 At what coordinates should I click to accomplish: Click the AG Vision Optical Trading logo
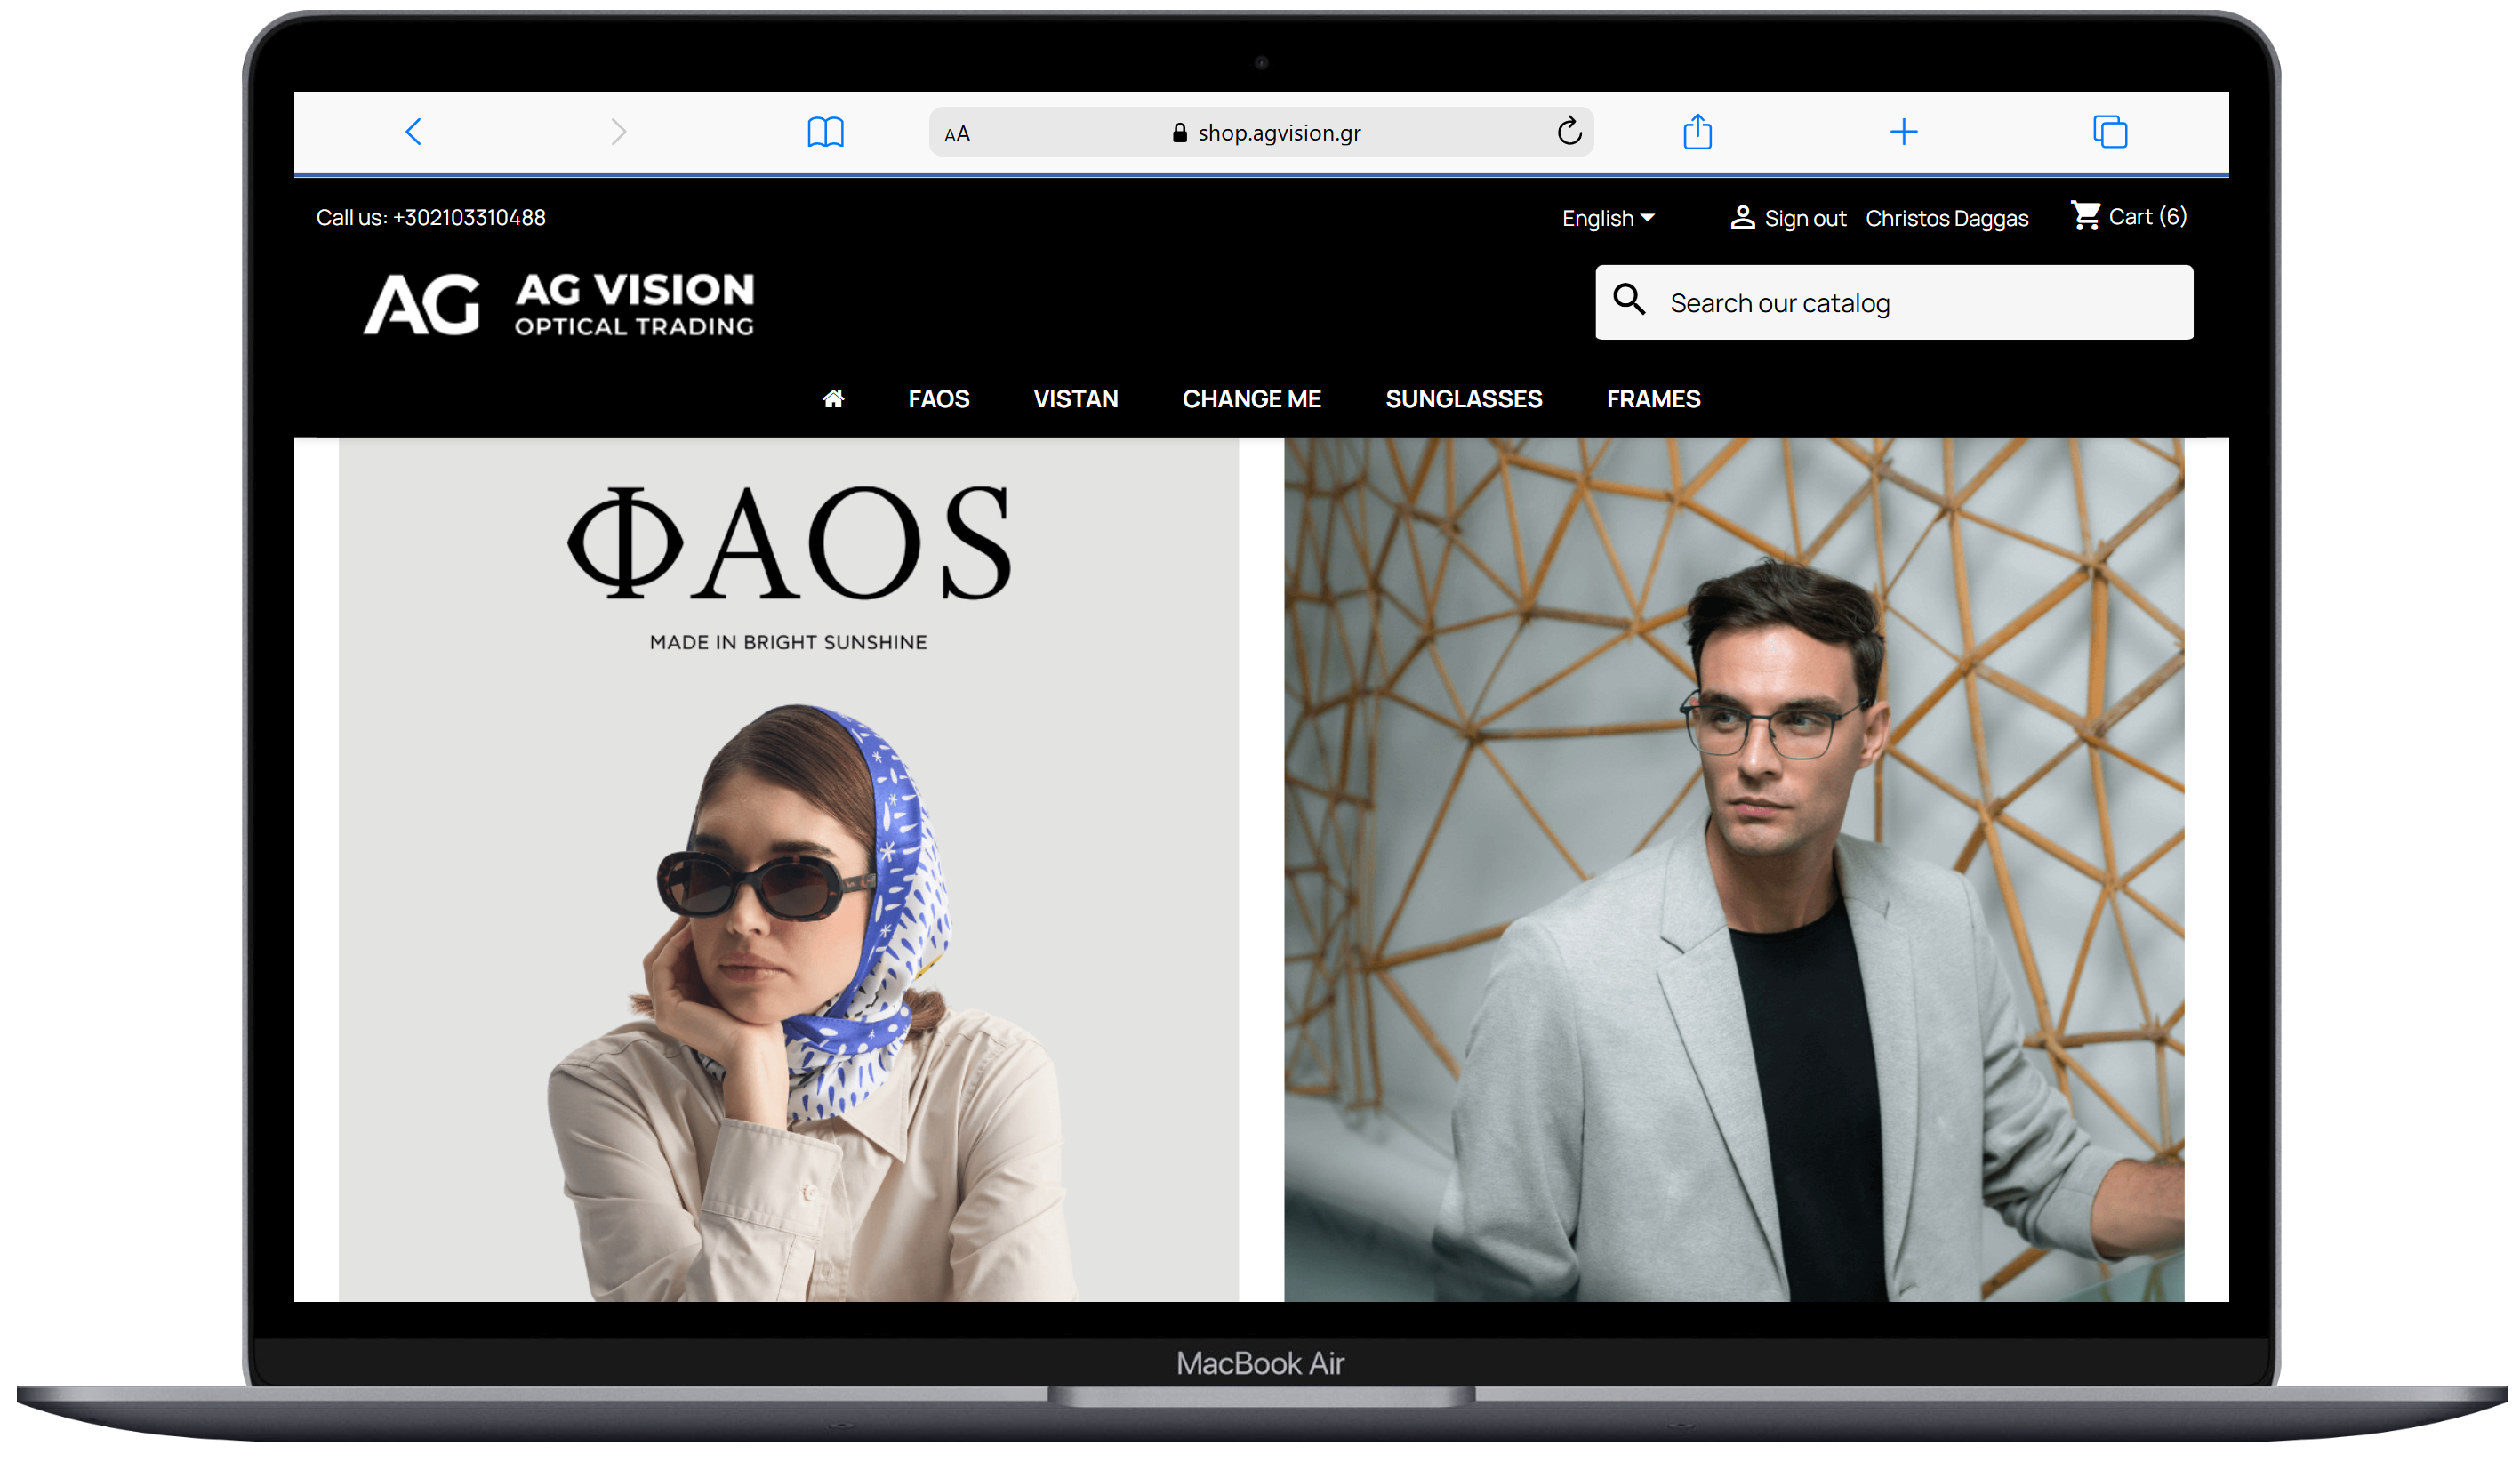point(558,303)
